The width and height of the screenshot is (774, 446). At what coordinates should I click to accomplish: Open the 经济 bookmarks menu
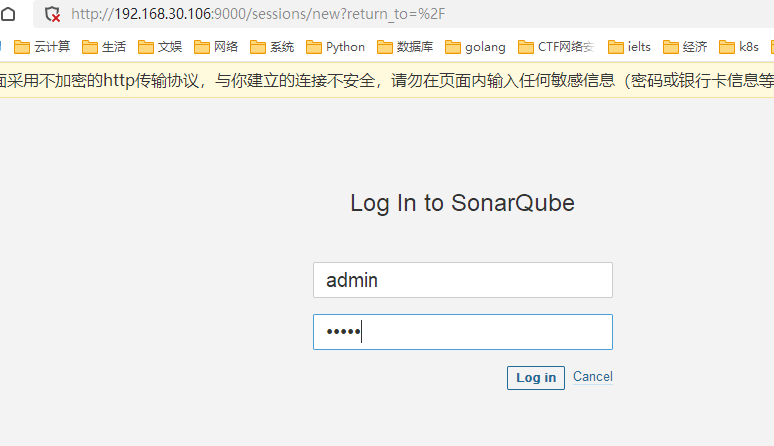(685, 46)
